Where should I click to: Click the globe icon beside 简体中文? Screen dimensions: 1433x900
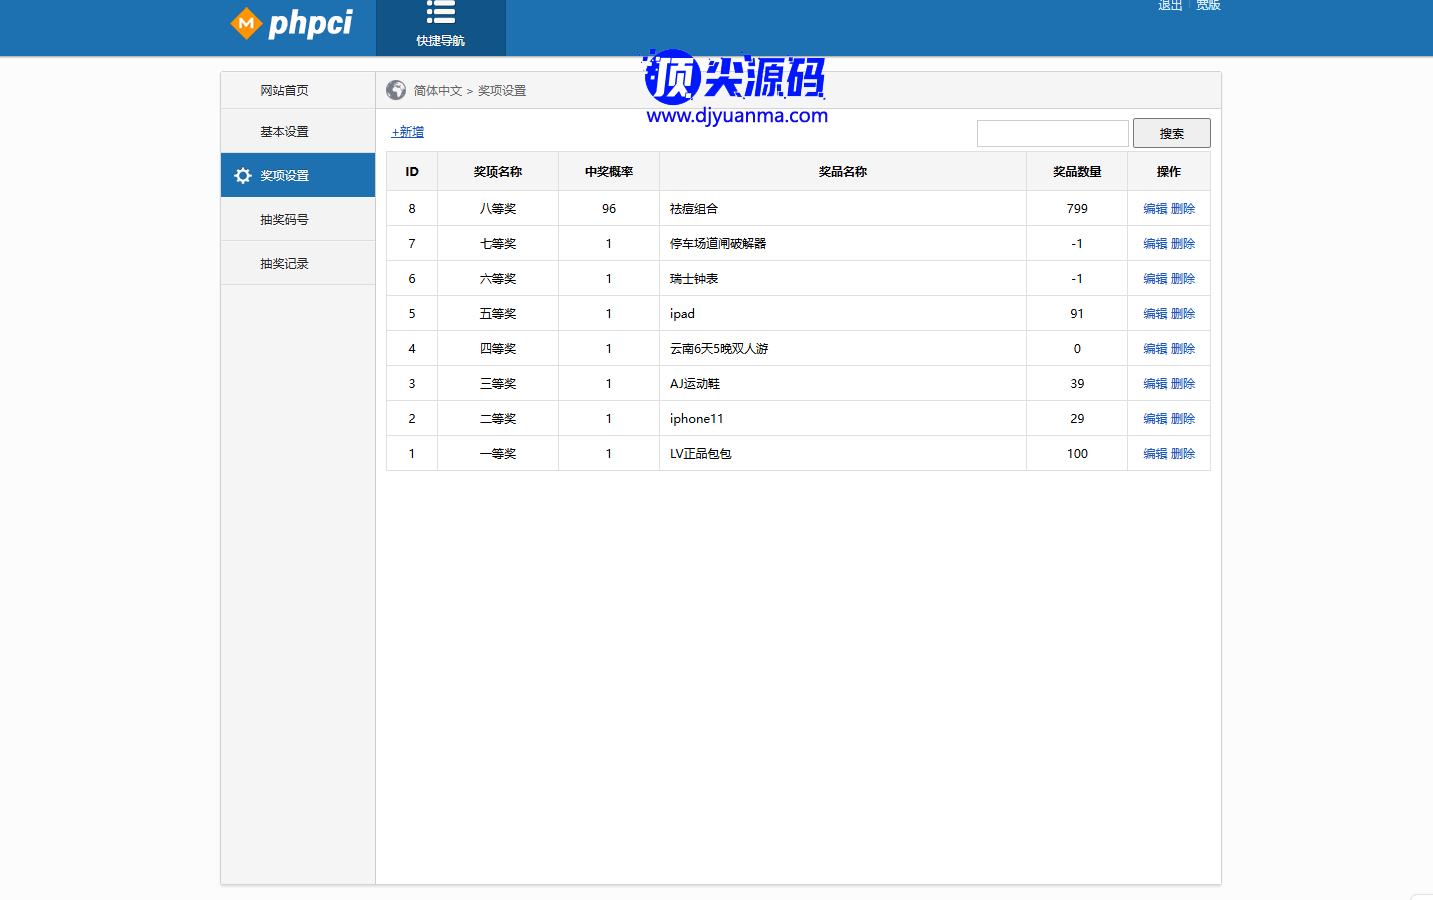(x=396, y=90)
